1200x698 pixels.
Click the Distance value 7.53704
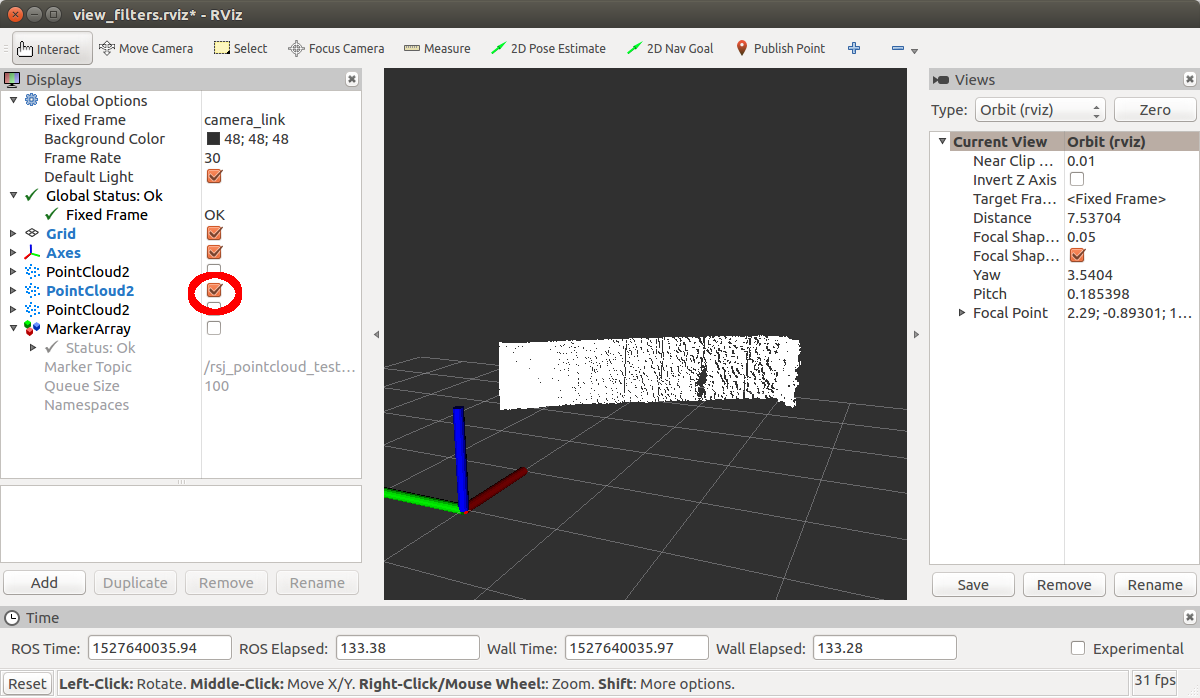[1094, 218]
